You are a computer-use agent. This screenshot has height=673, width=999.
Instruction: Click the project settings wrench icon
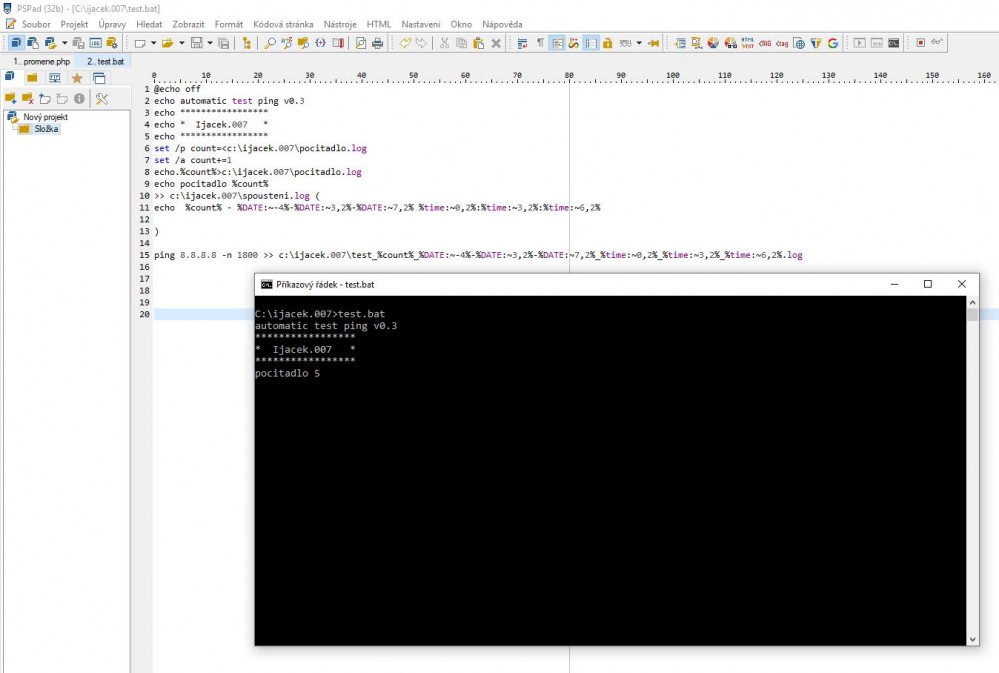[x=102, y=98]
